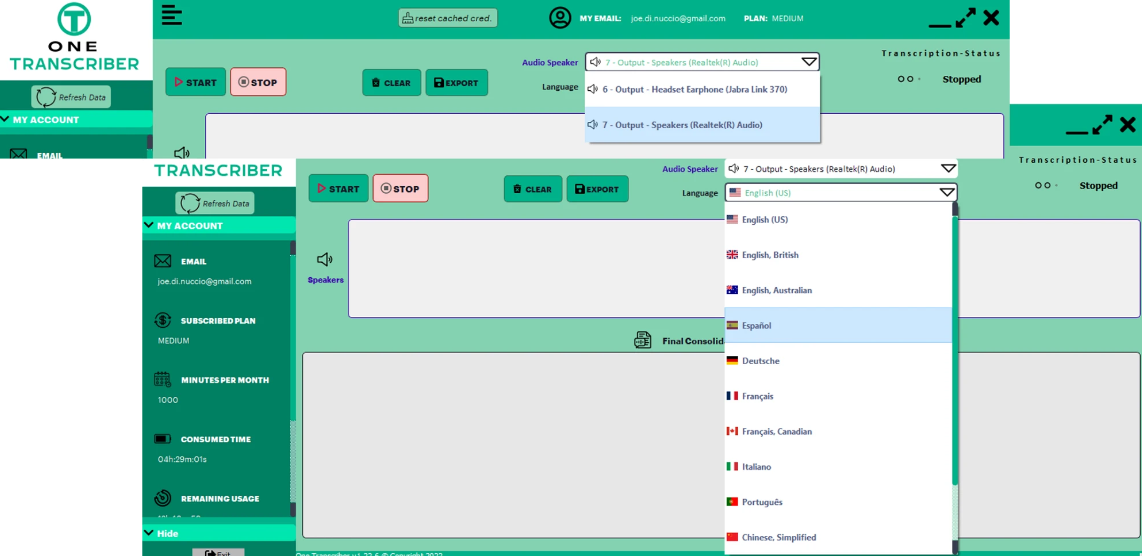The image size is (1142, 556).
Task: Choose Français, Canadian from the language list
Action: [838, 431]
